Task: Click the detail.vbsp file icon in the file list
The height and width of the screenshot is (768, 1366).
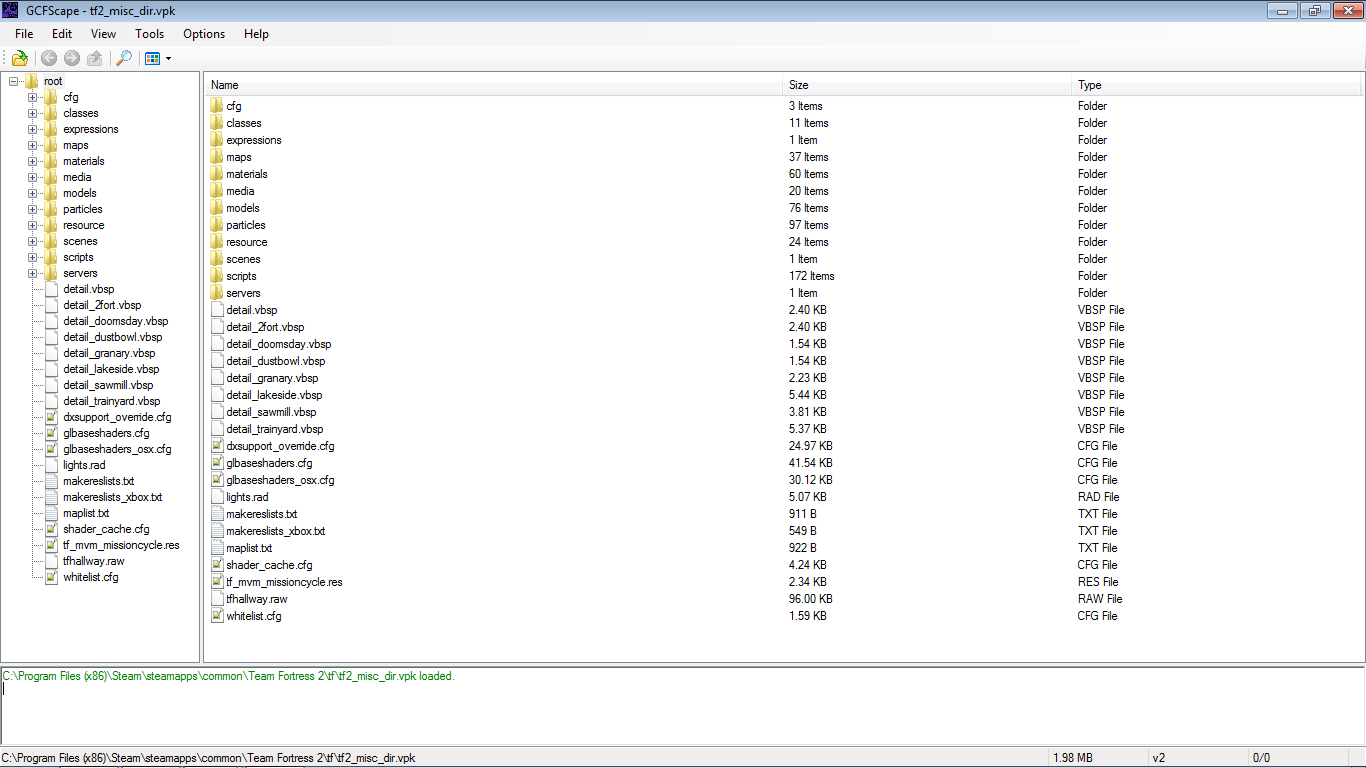Action: pyautogui.click(x=217, y=310)
